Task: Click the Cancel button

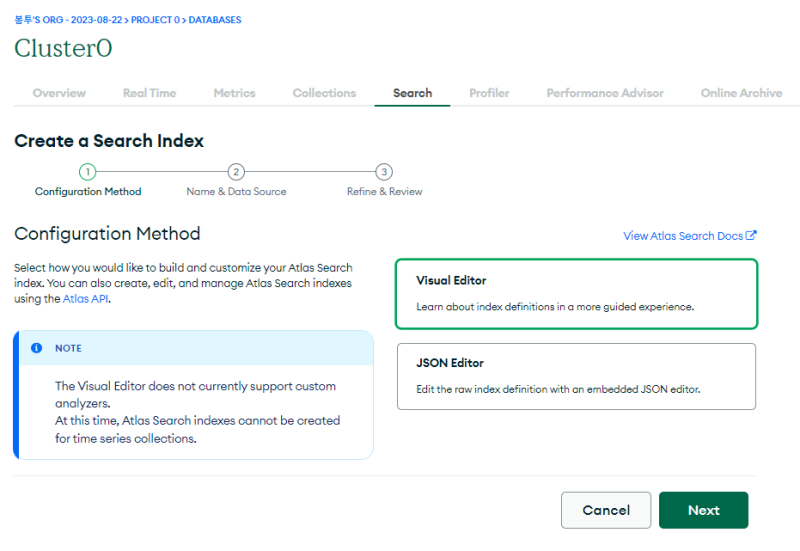Action: click(606, 510)
